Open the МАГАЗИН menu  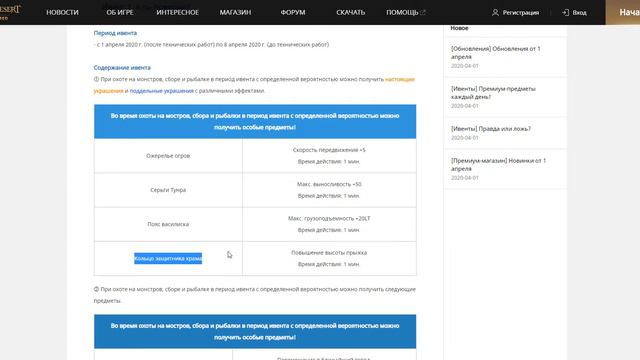tap(236, 13)
